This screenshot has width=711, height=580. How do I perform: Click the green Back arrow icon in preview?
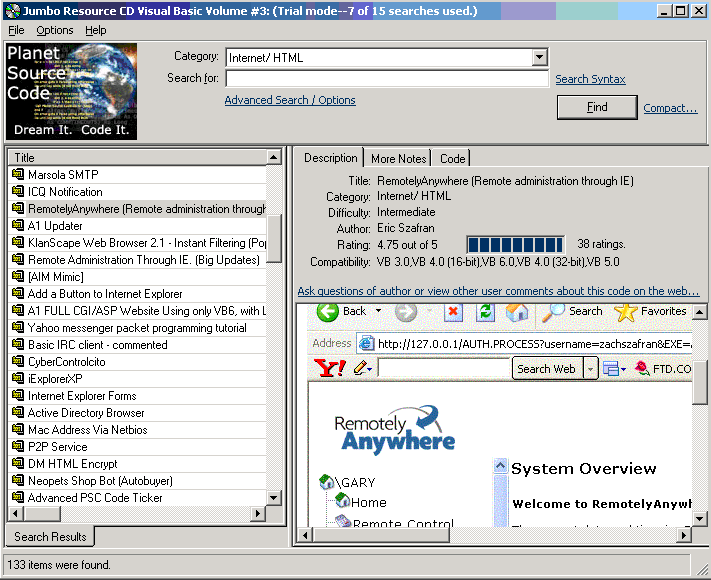click(x=327, y=312)
